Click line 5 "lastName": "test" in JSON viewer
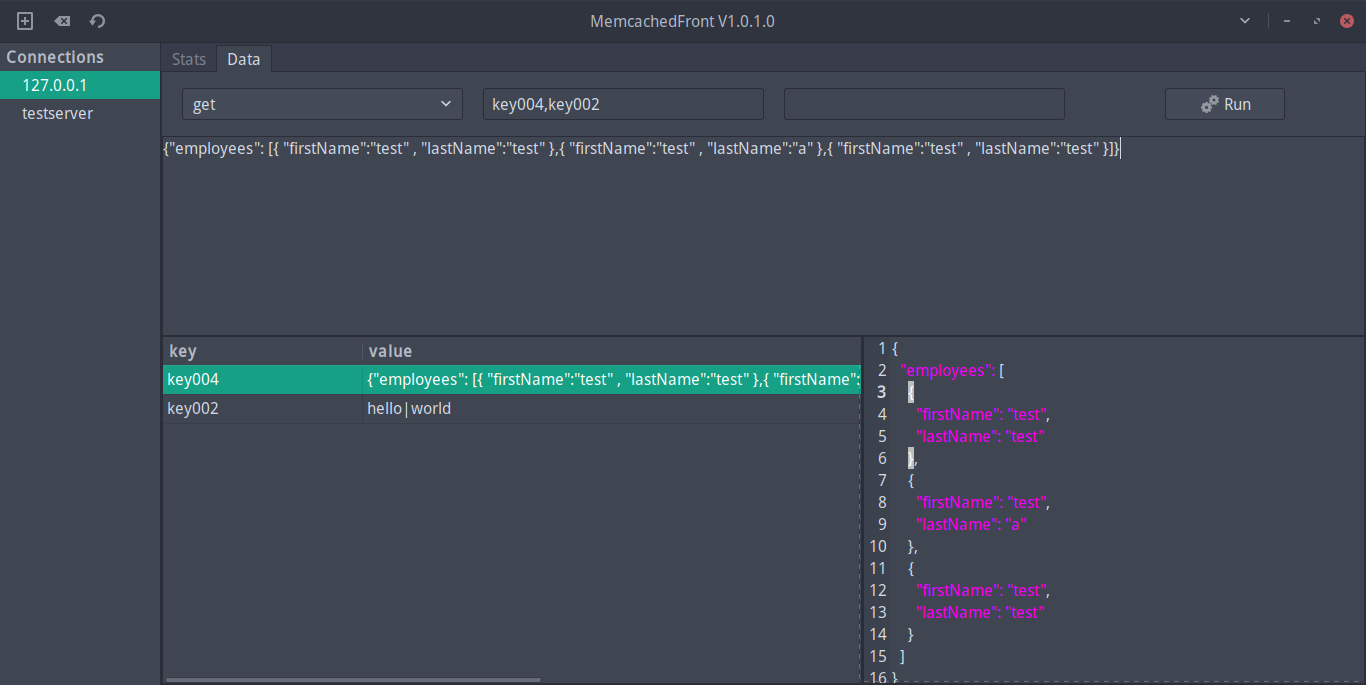 (980, 436)
